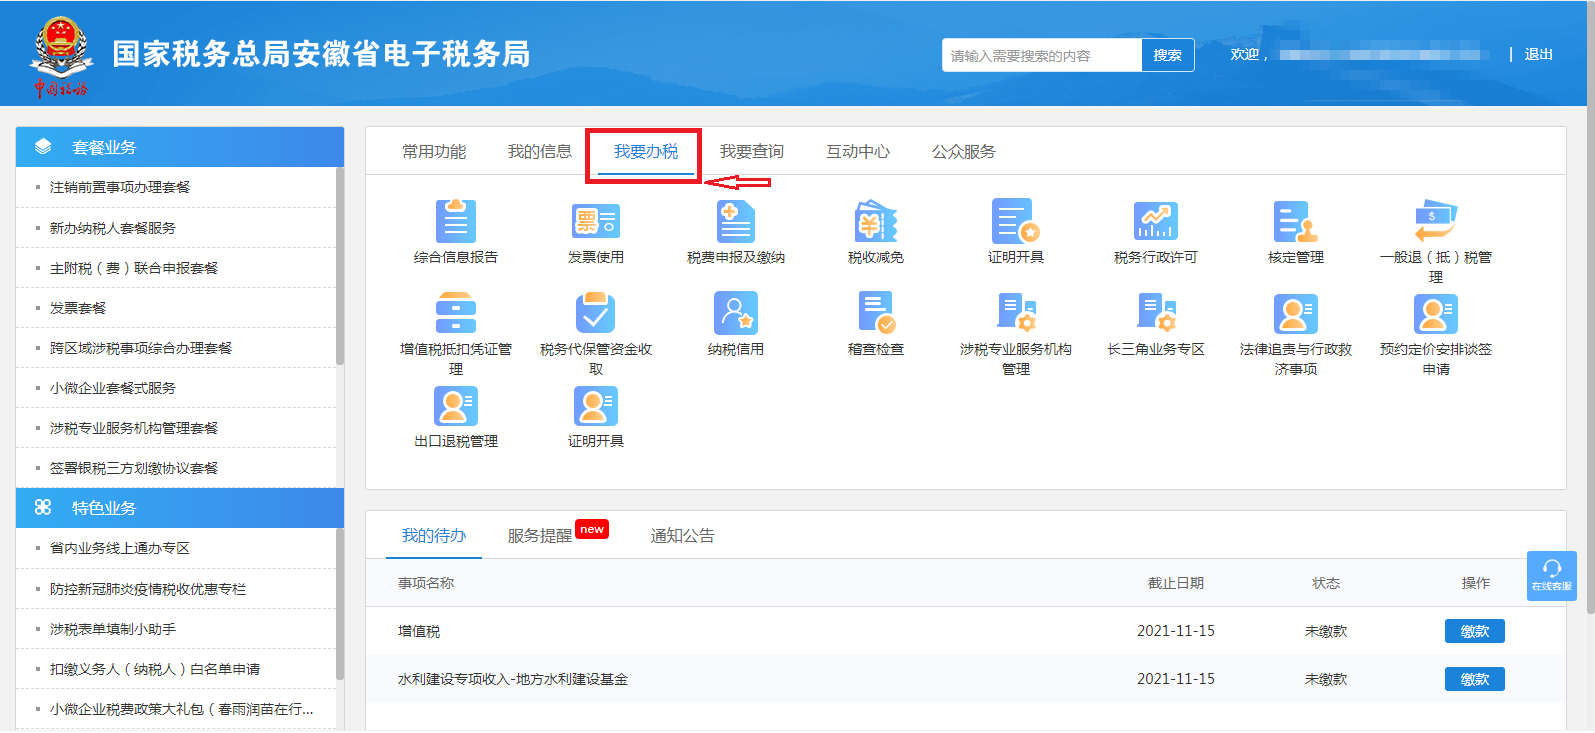This screenshot has height=733, width=1595.
Task: Switch to the 我要查询 tab
Action: coord(752,152)
